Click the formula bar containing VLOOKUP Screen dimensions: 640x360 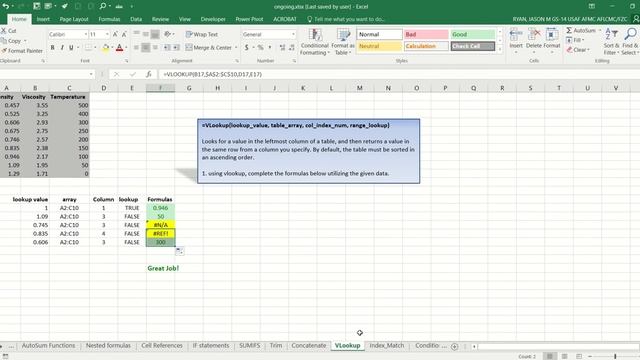point(398,74)
